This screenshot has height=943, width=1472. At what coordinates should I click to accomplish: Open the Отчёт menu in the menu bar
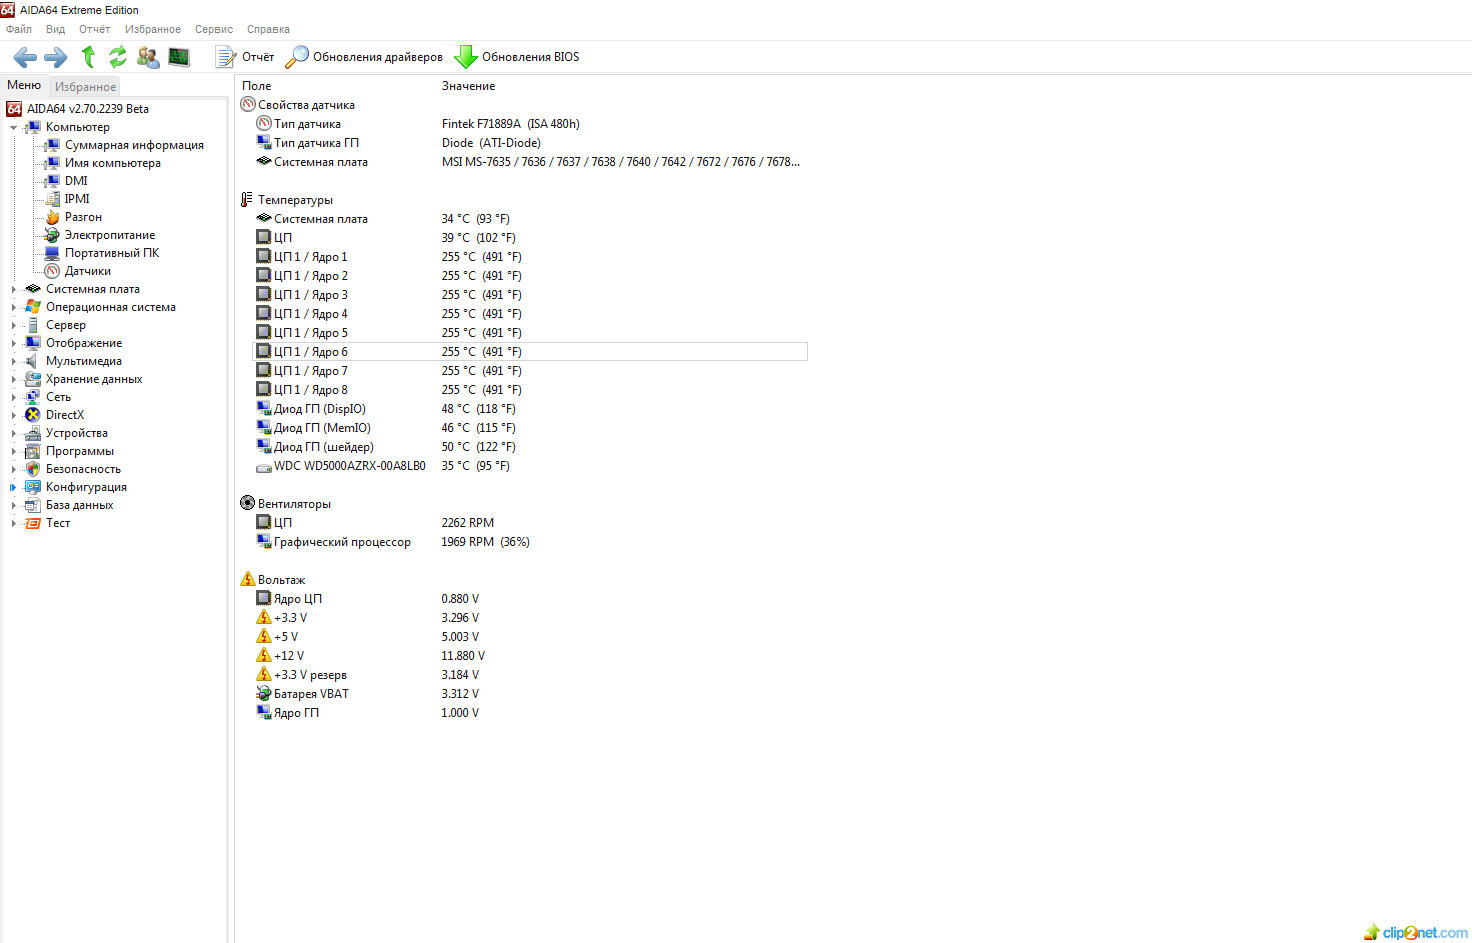[95, 29]
